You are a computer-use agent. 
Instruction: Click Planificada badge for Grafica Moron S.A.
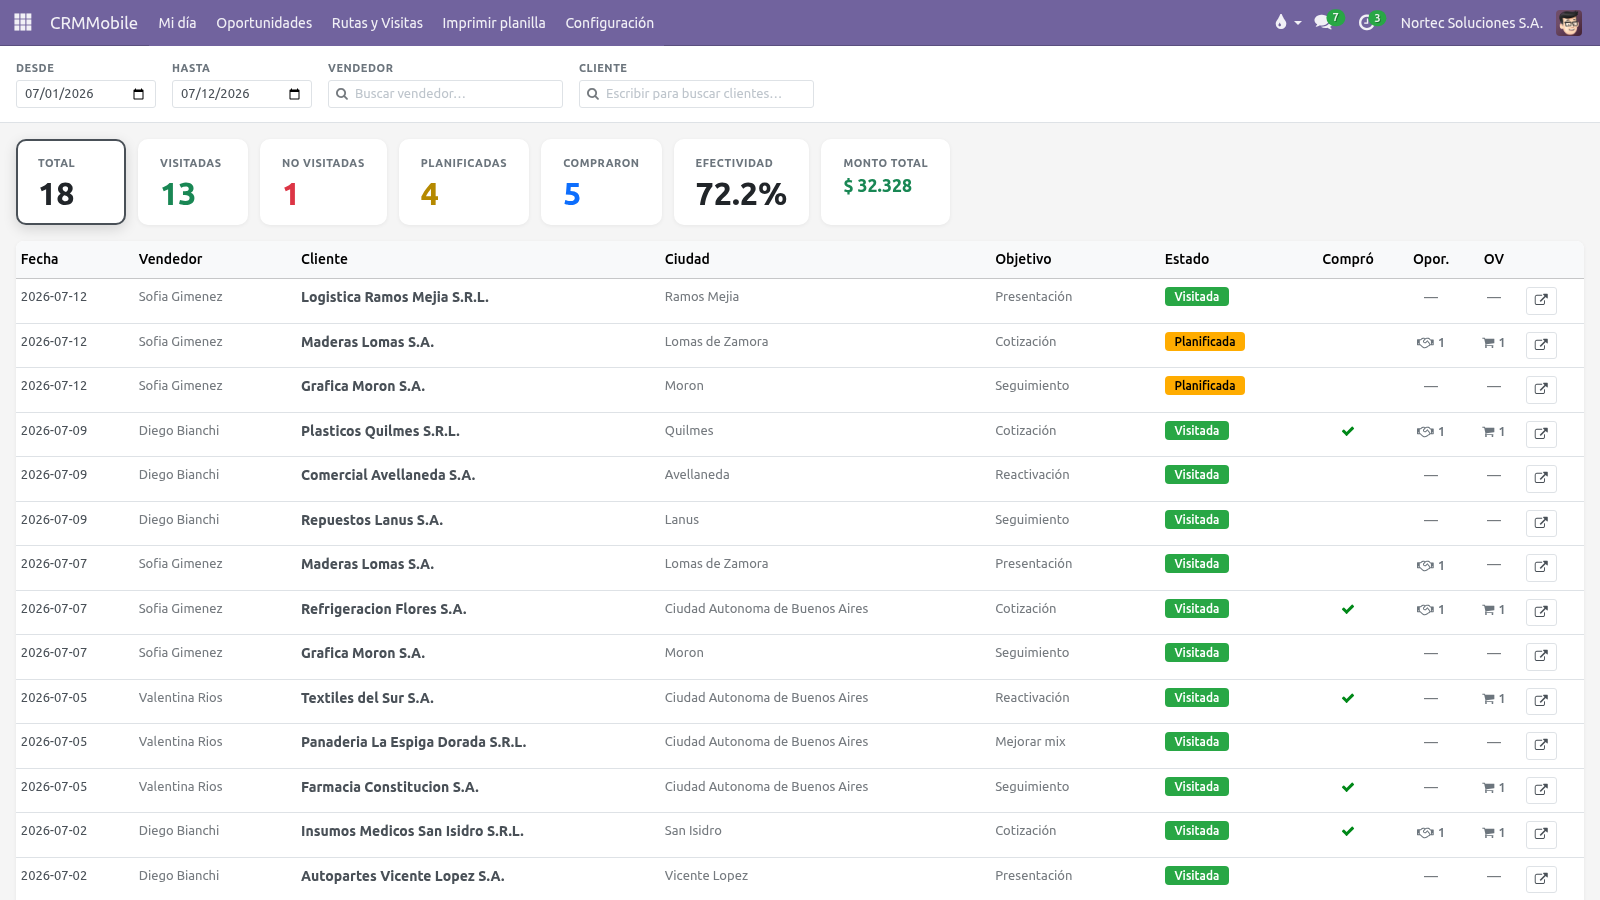point(1205,386)
